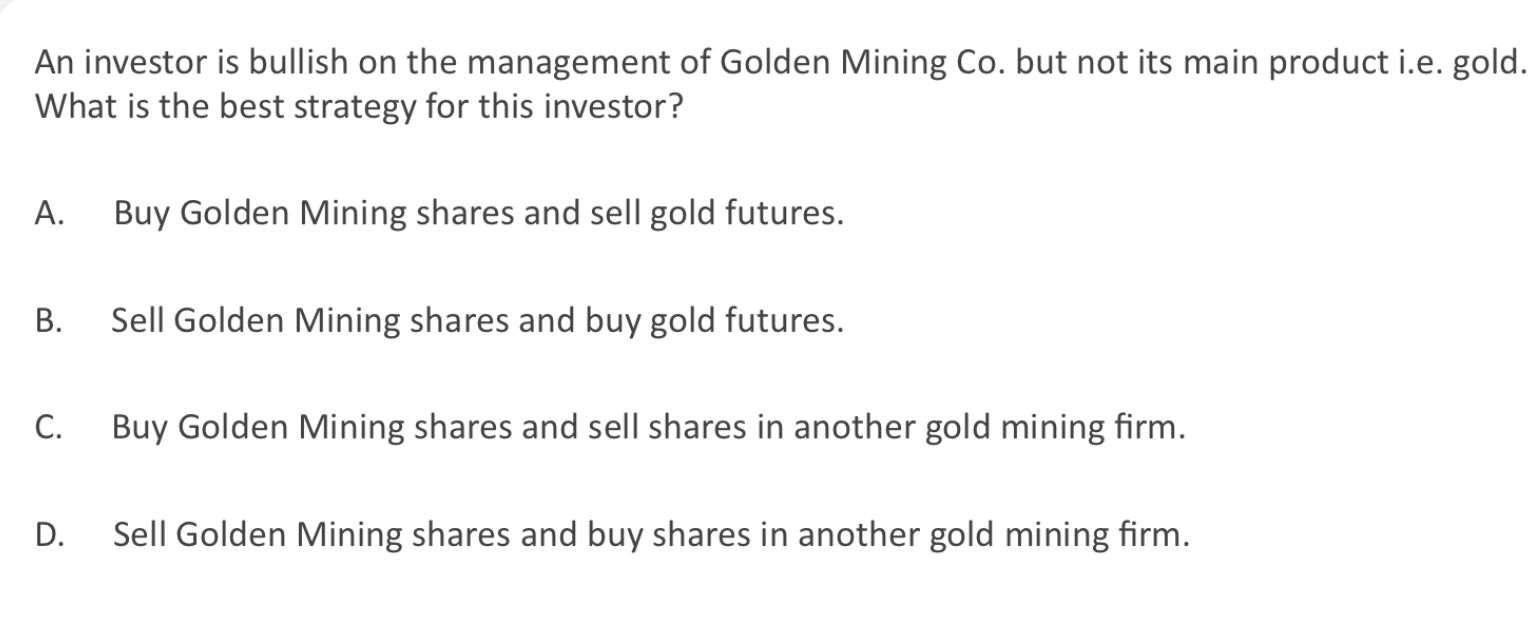Click "gold futures" in option A
1539x639 pixels.
point(746,213)
